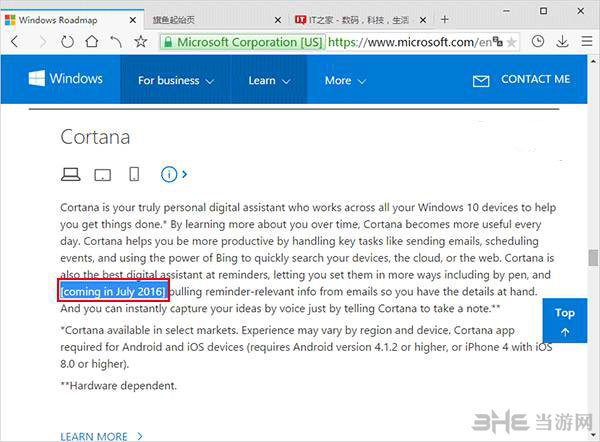Click the page scrollbar thumb
Screen dimensions: 600x442
593,257
